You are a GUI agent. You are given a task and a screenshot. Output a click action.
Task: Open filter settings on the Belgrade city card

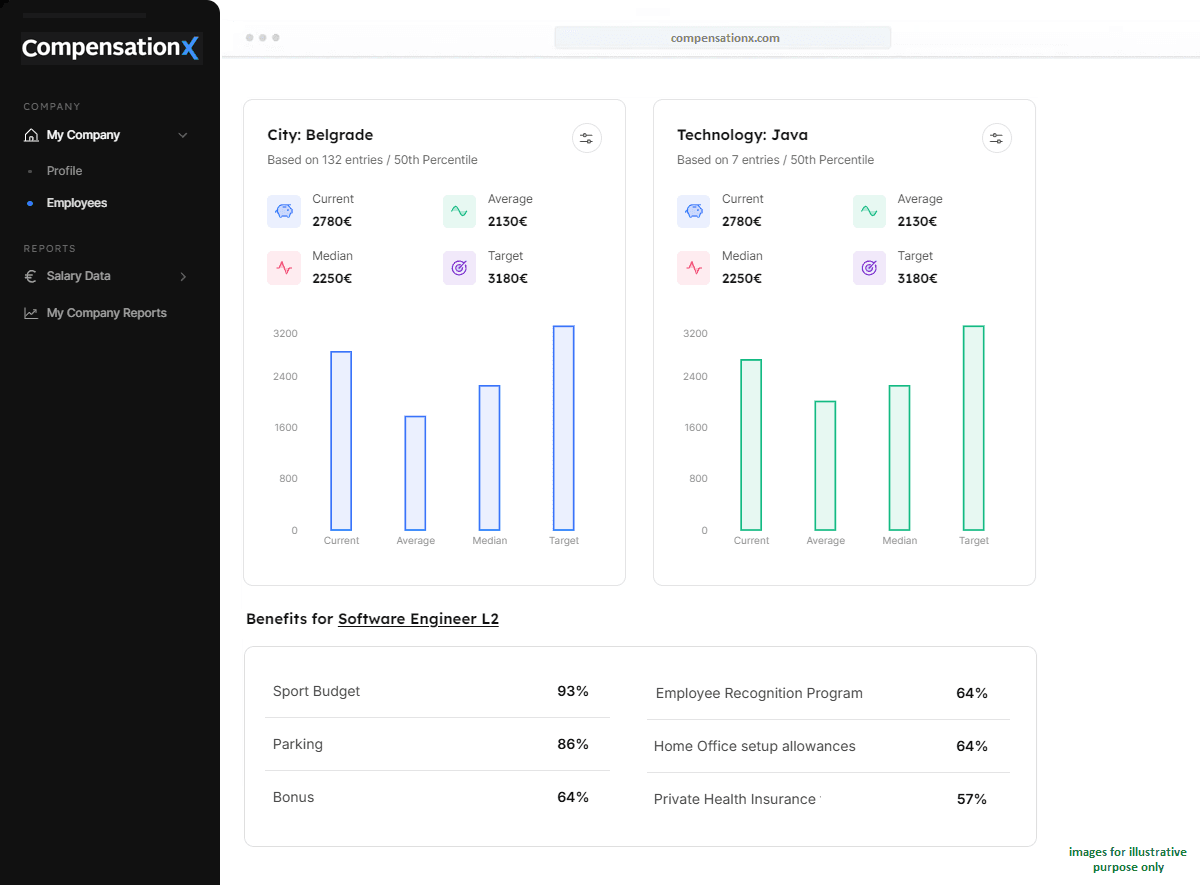[x=587, y=138]
